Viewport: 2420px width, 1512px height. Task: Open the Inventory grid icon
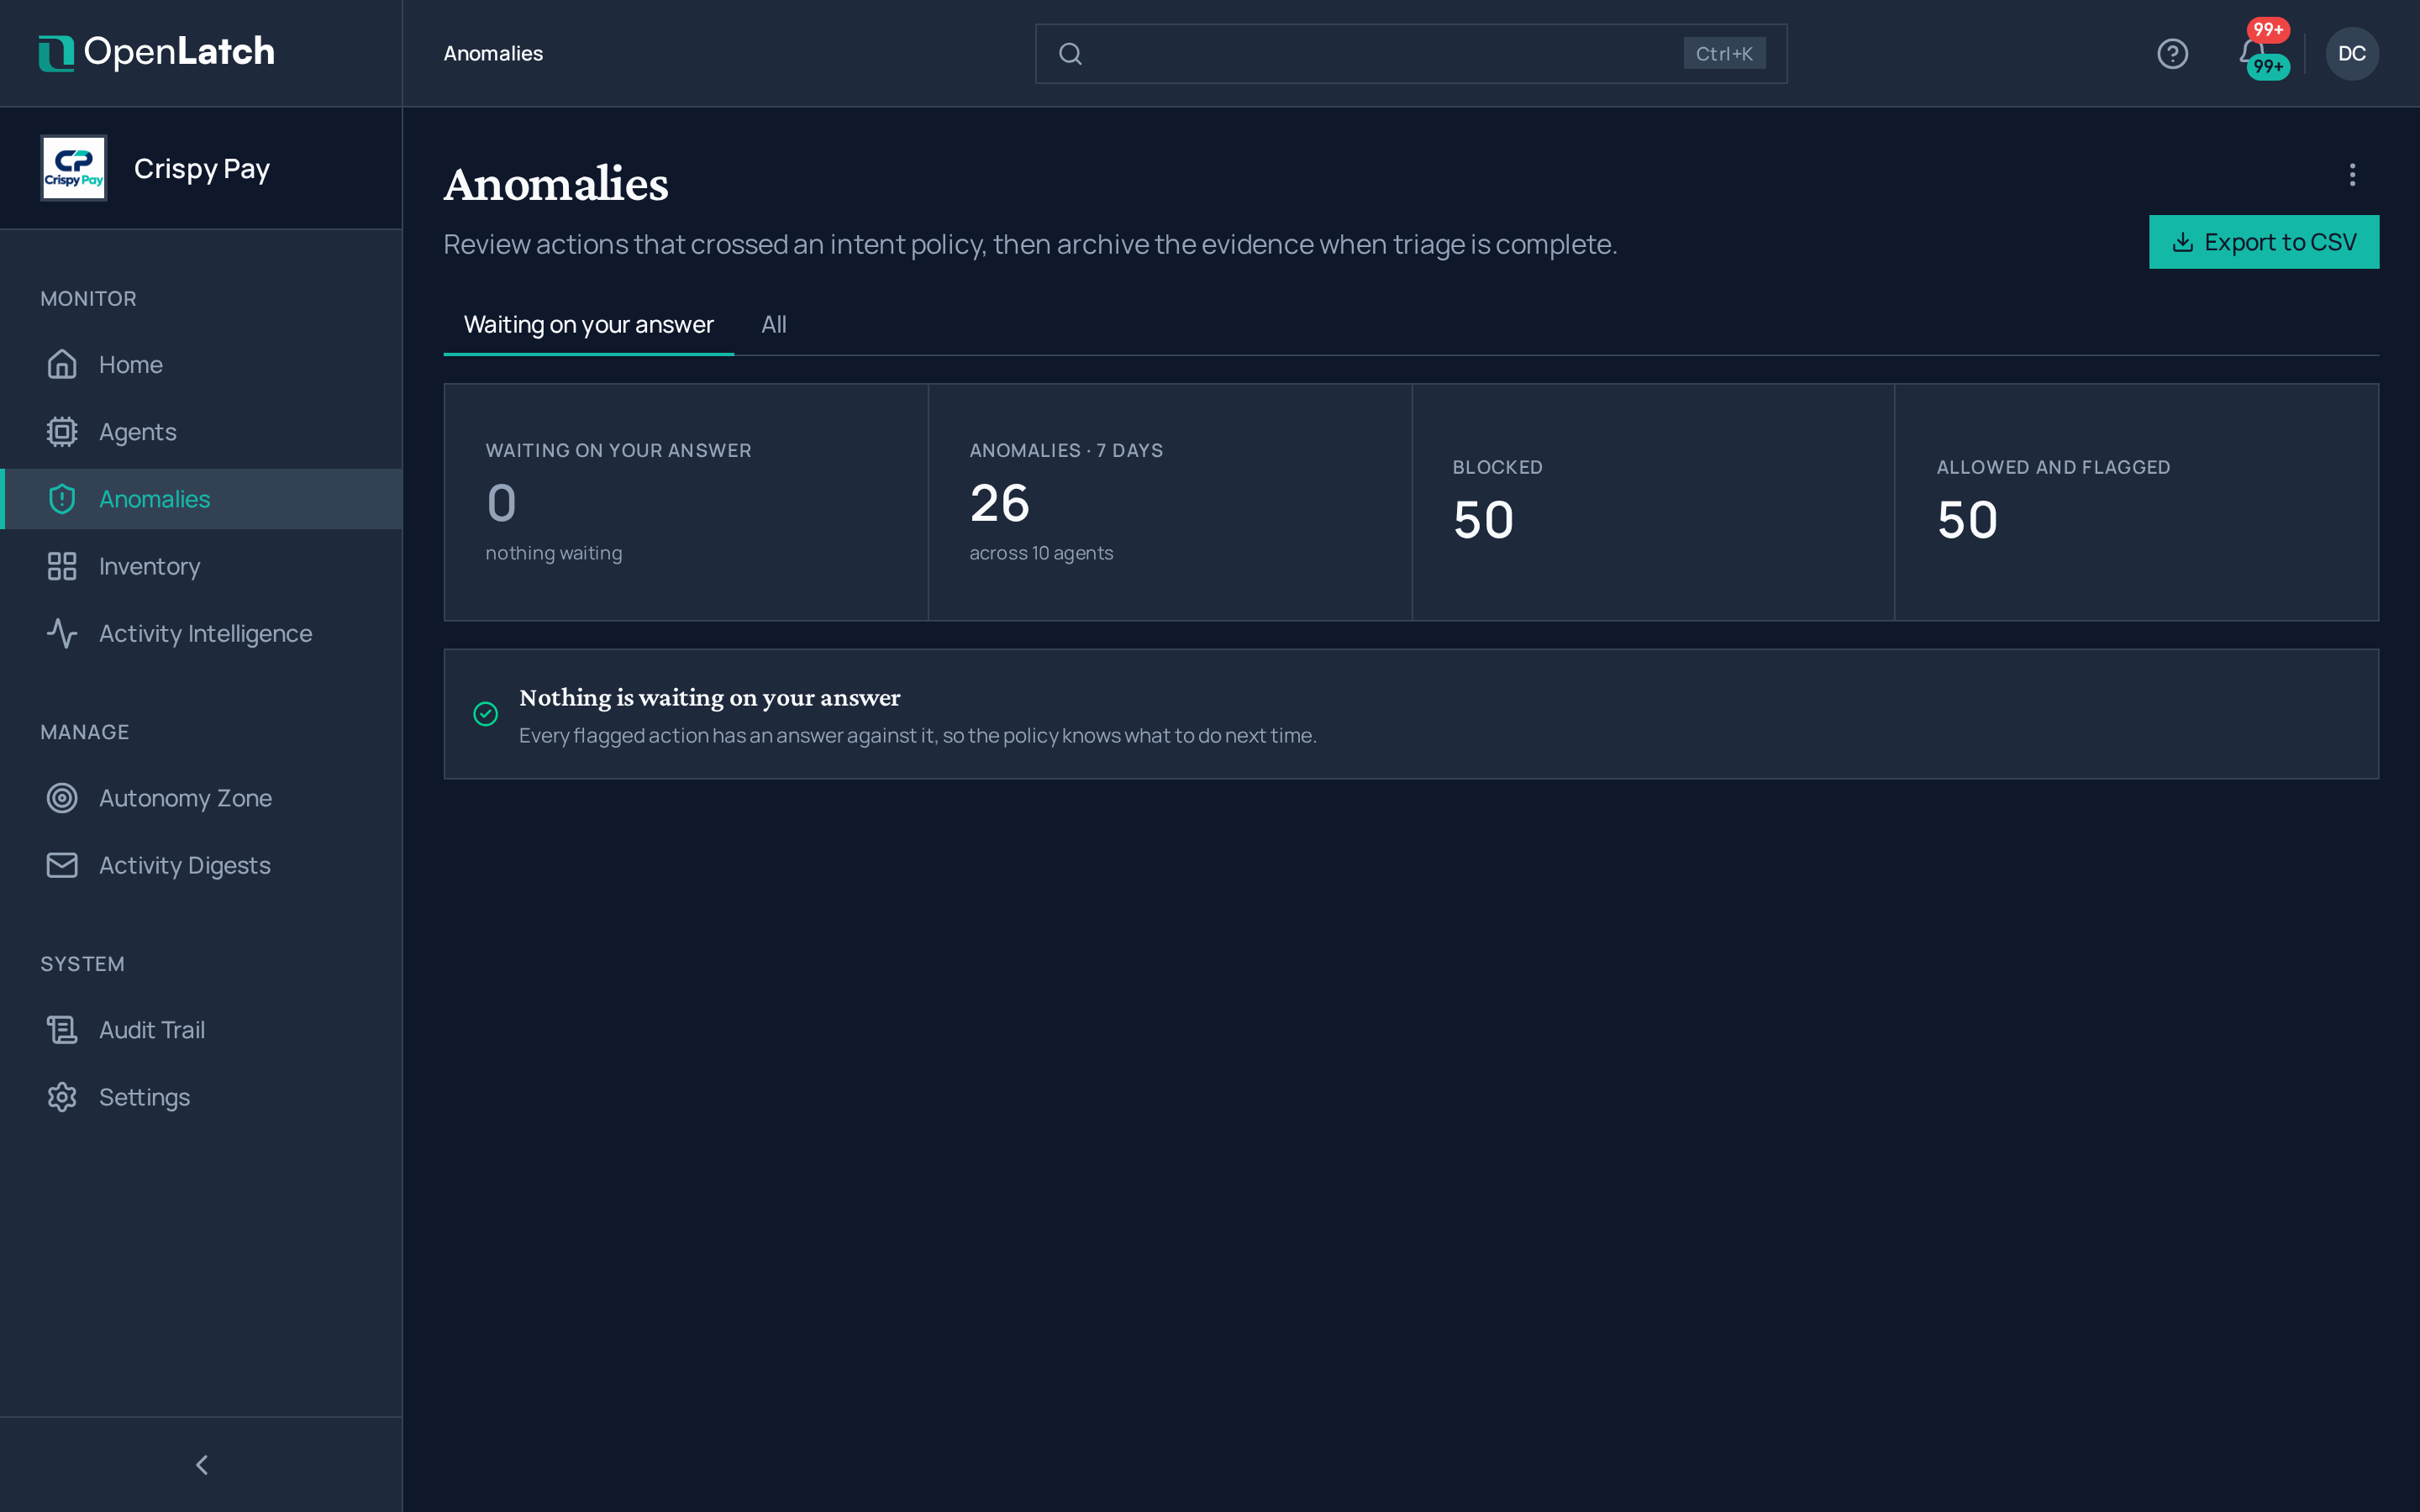pyautogui.click(x=62, y=566)
